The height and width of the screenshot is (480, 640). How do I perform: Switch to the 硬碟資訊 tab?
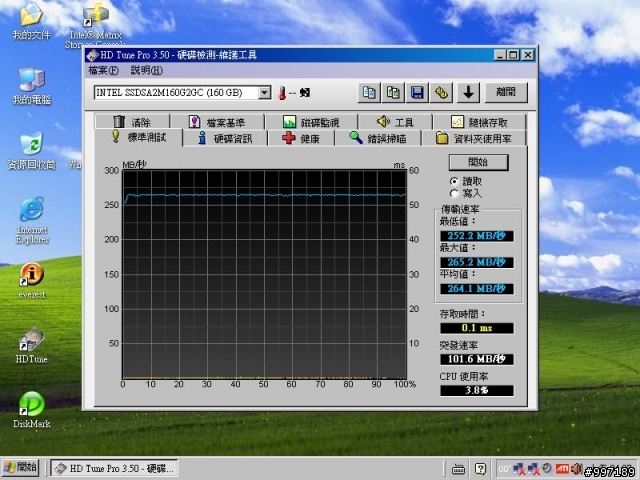[x=225, y=139]
